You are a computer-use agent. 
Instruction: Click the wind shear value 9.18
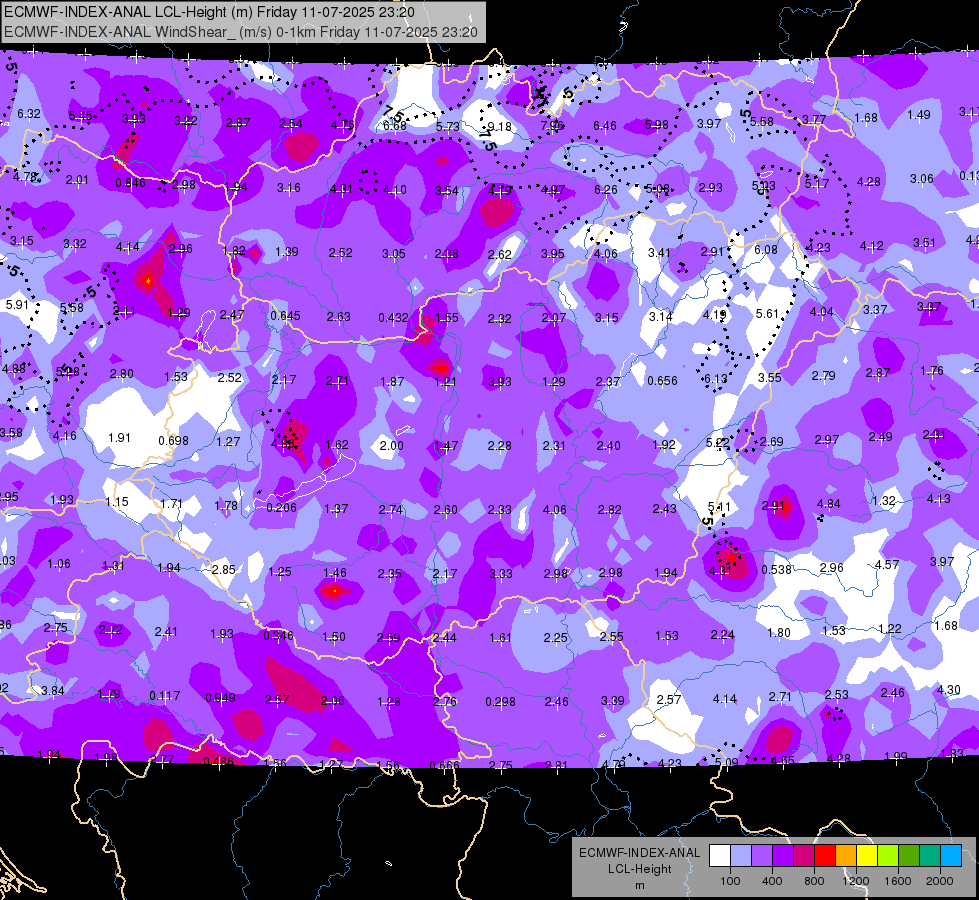point(499,127)
